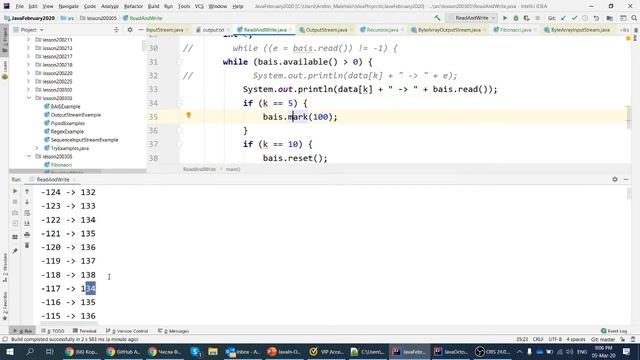The image size is (640, 360).
Task: Open the Project view dropdown
Action: (28, 30)
